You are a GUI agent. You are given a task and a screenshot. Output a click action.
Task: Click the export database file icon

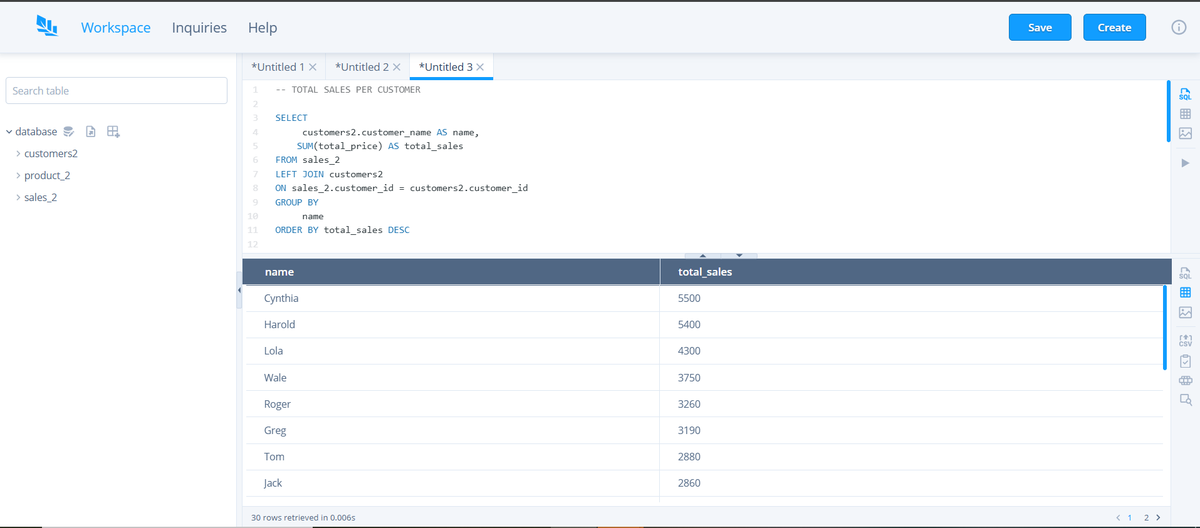point(91,132)
